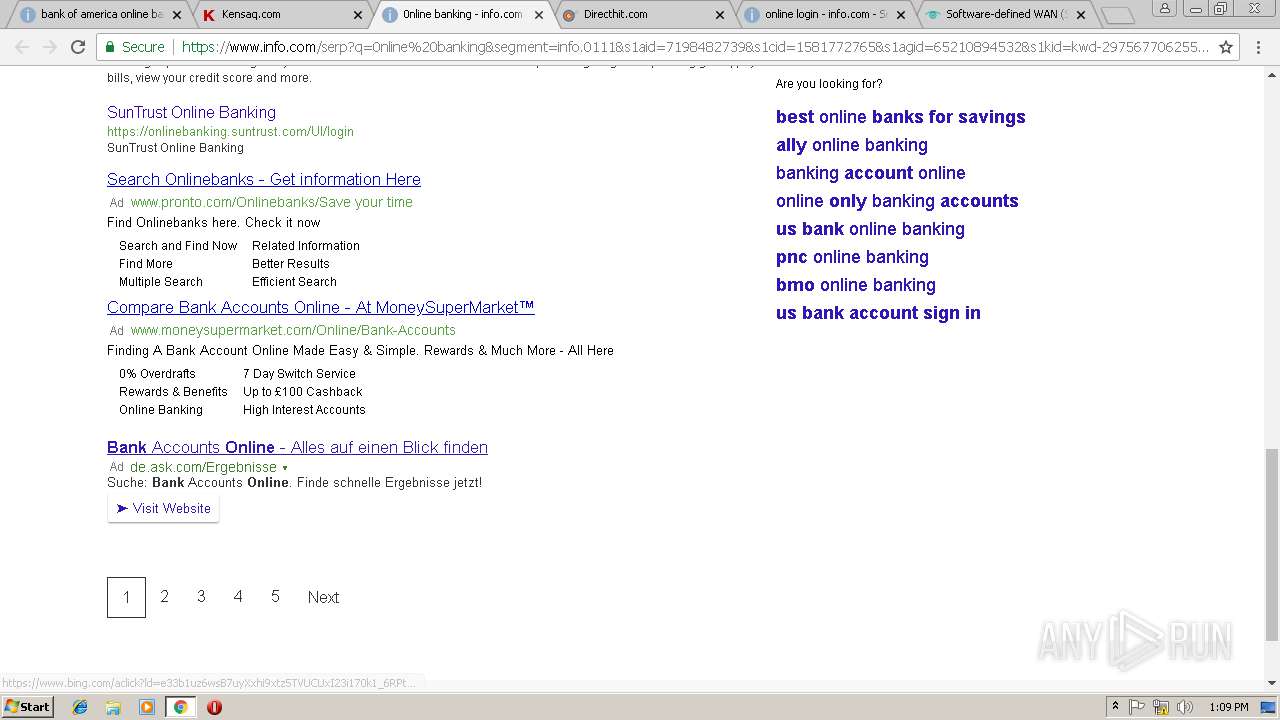Click Next in the pagination
1280x720 pixels.
(x=323, y=597)
